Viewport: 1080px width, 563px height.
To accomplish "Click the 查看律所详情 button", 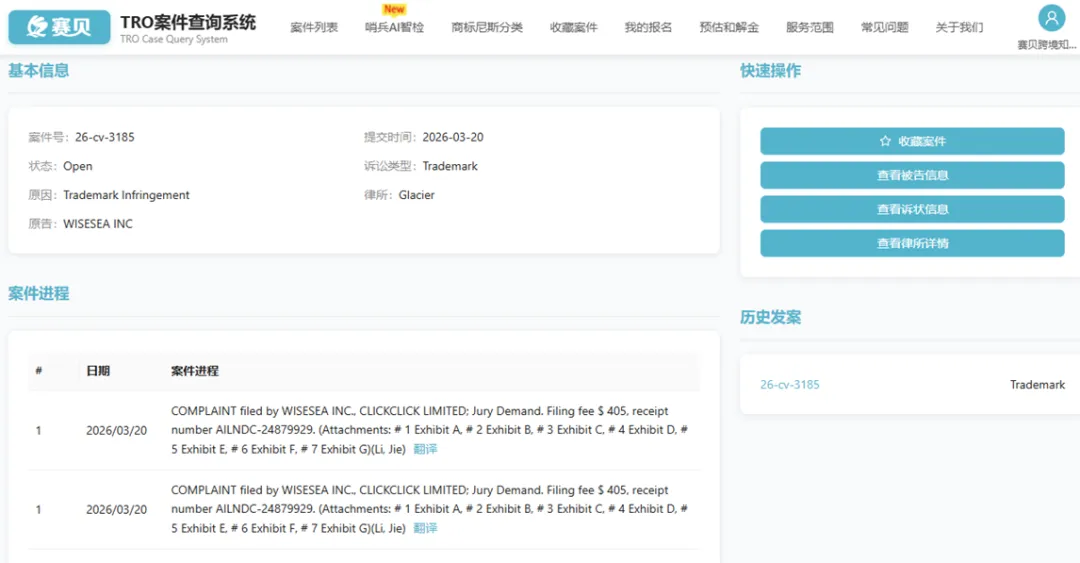I will click(x=912, y=243).
